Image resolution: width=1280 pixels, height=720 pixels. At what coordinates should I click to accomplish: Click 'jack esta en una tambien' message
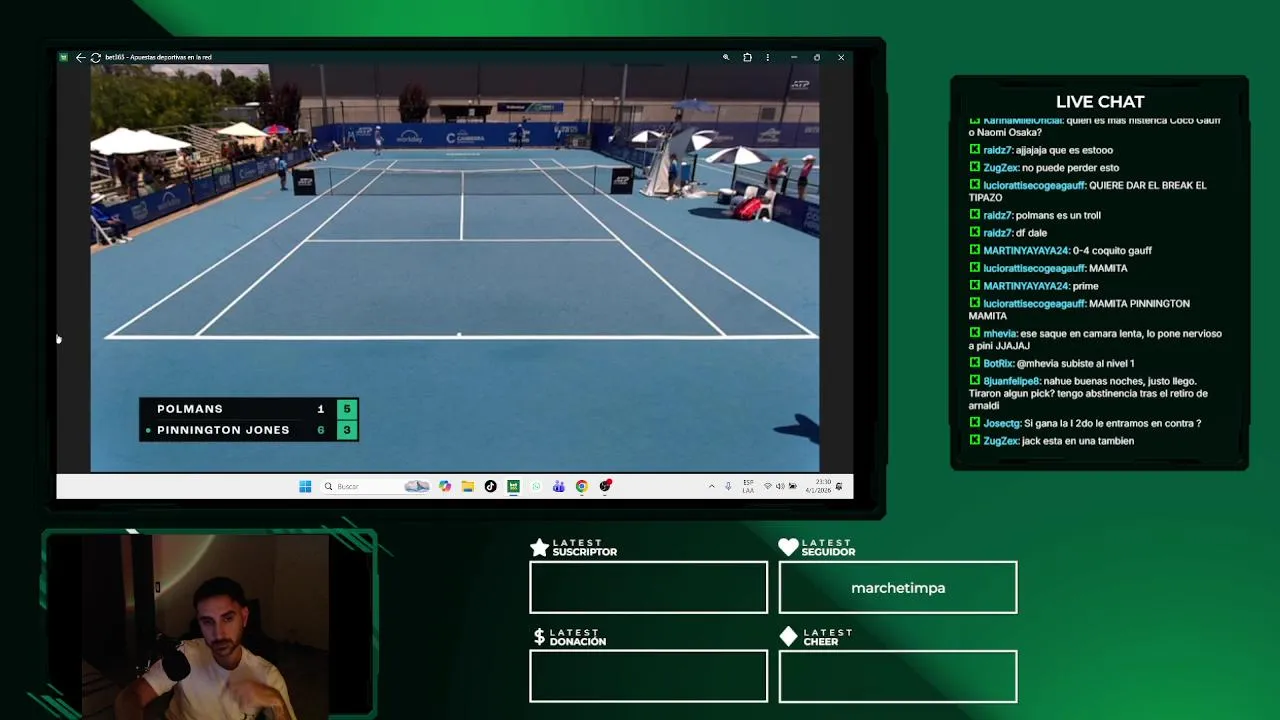coord(1078,441)
